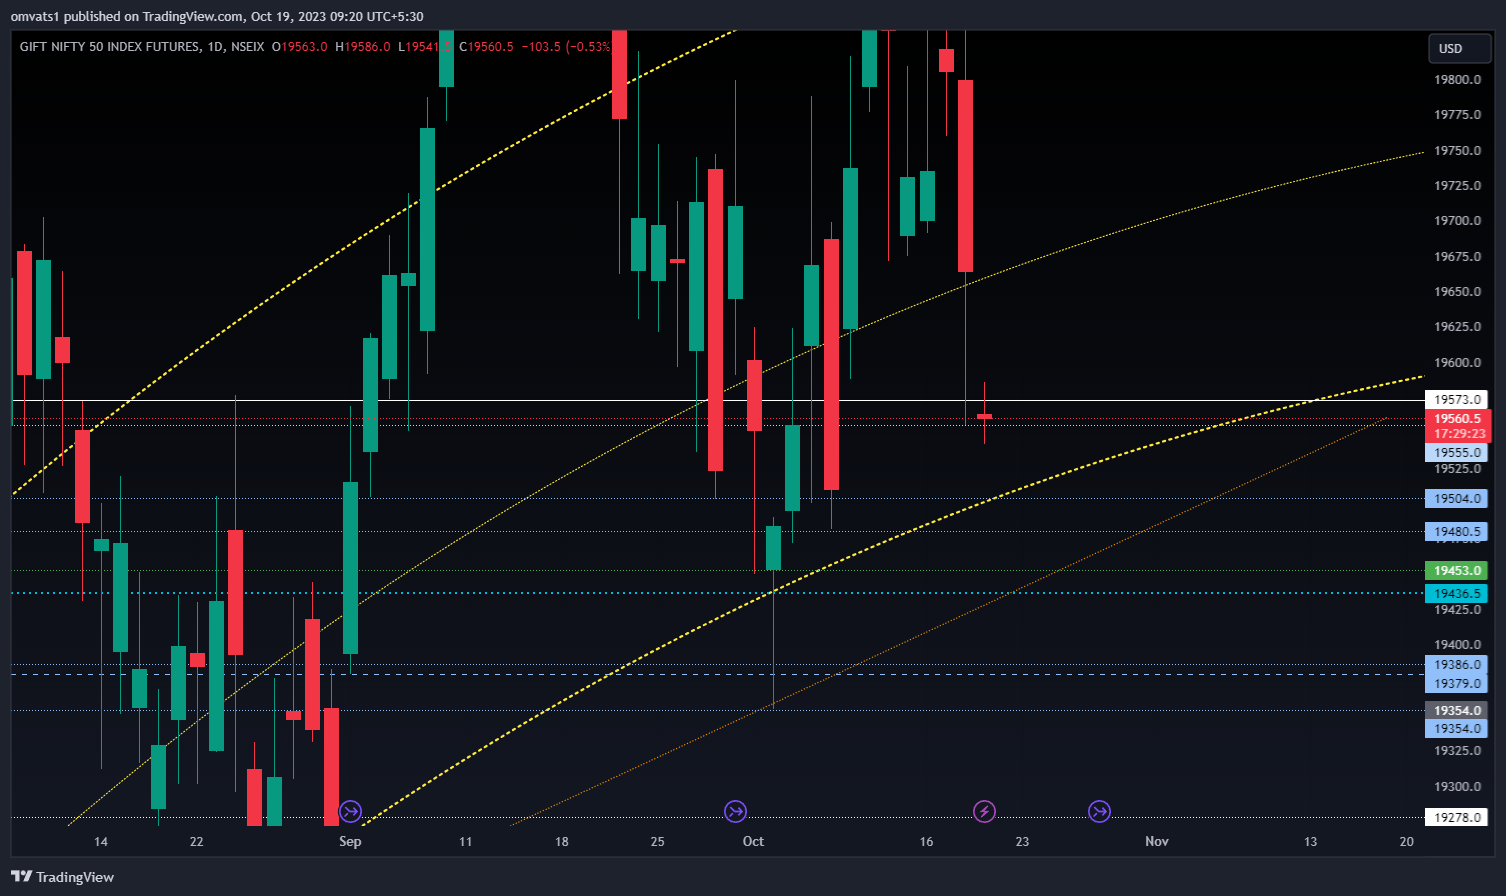
Task: Select the 19379.0 line label
Action: [x=1456, y=684]
